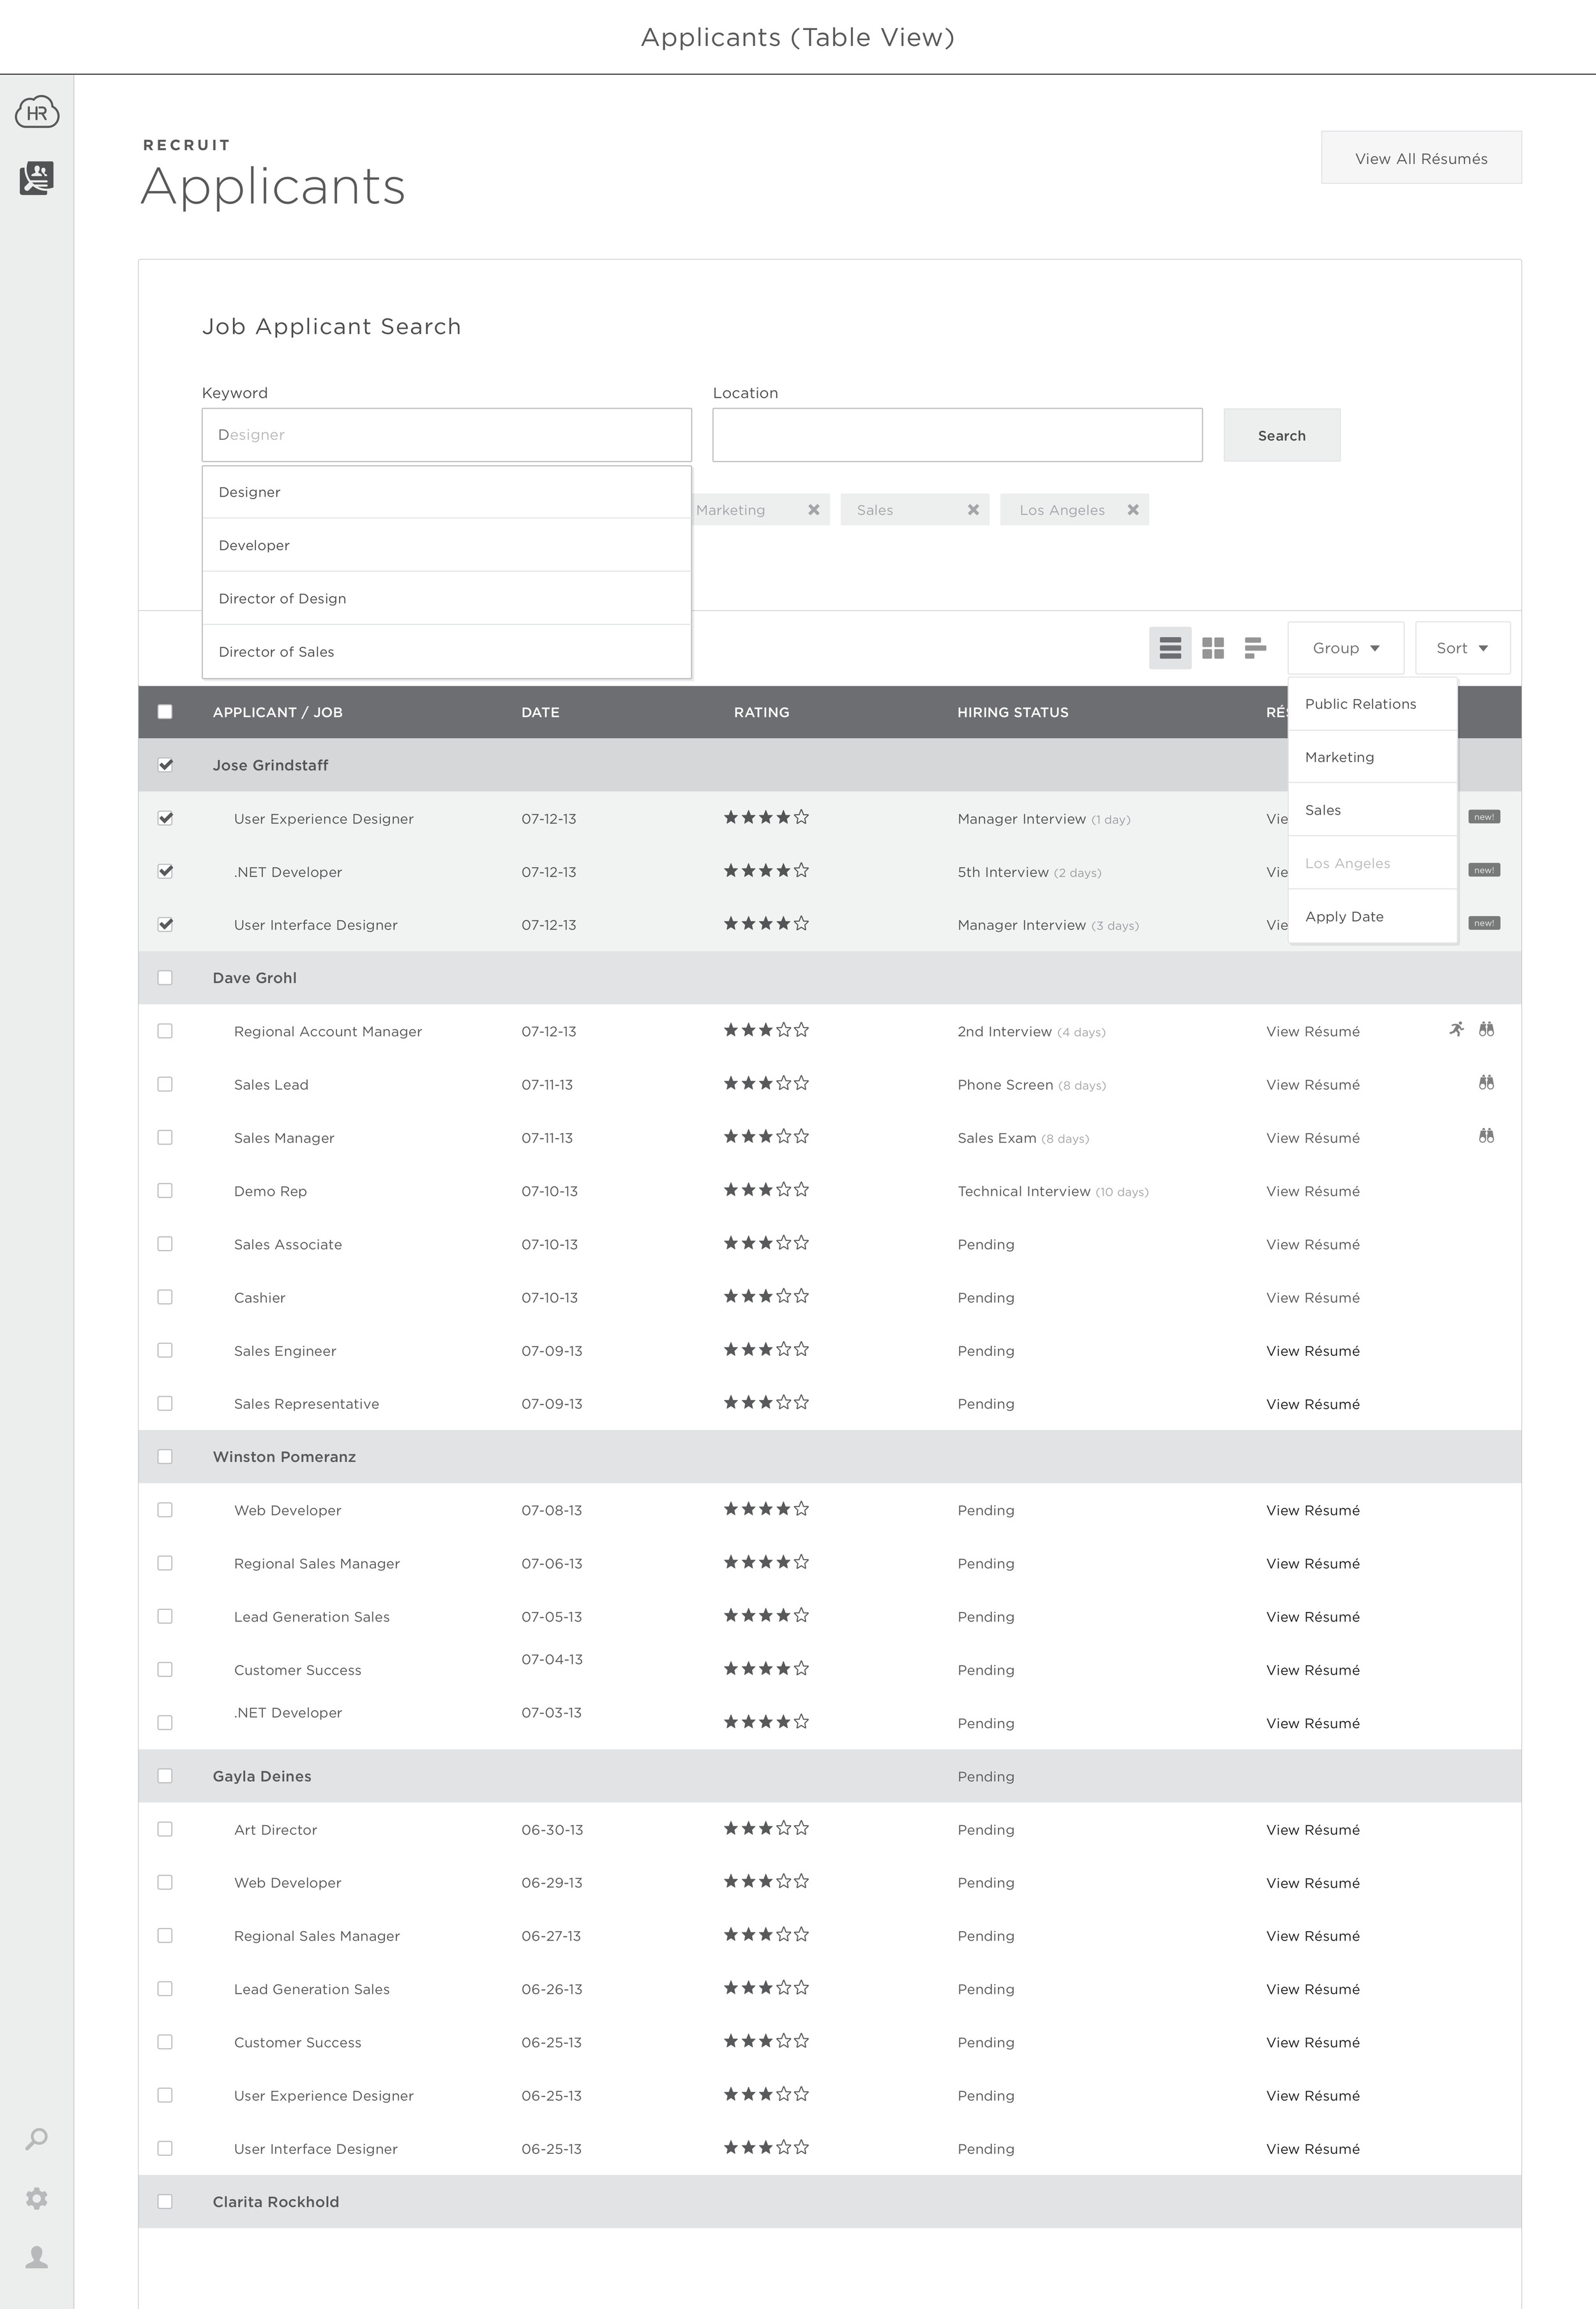Click the new badge on User Experience Designer row
The image size is (1596, 2309).
click(1484, 817)
